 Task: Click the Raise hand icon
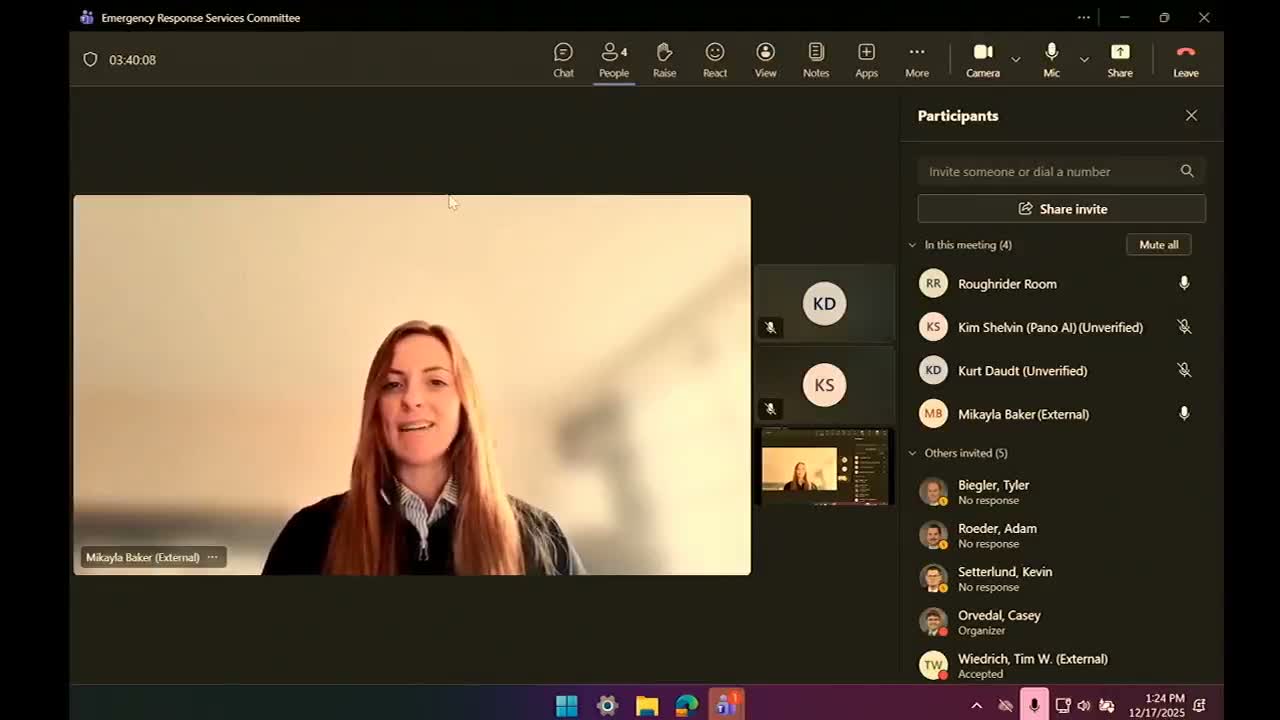(664, 59)
